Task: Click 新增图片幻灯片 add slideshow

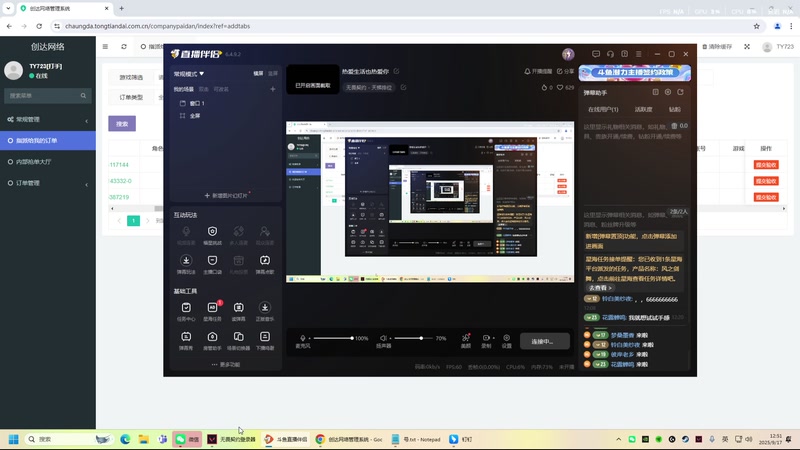Action: coord(226,195)
